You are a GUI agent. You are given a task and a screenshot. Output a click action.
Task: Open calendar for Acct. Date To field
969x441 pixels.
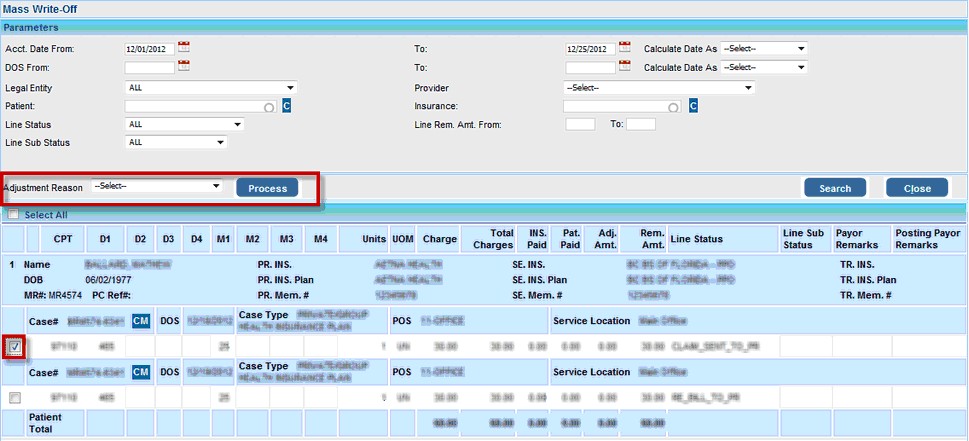[625, 47]
